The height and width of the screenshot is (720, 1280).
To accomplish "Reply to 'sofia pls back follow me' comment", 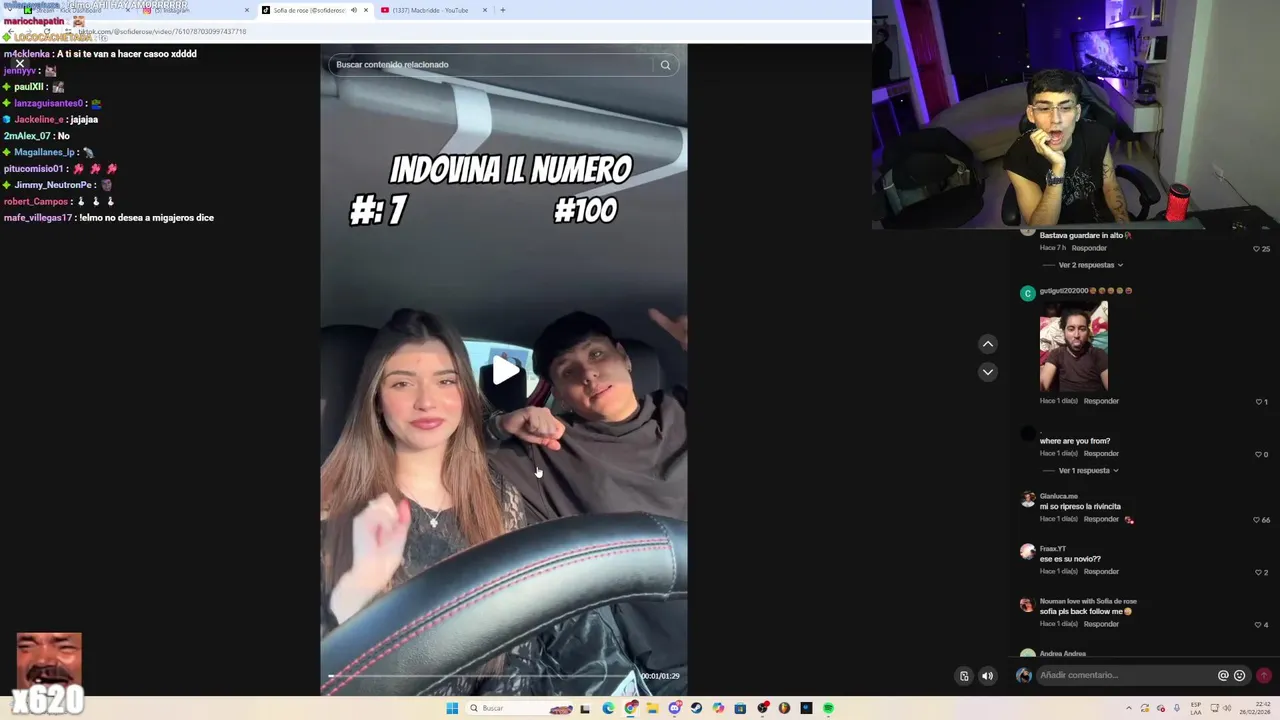I will (x=1101, y=624).
